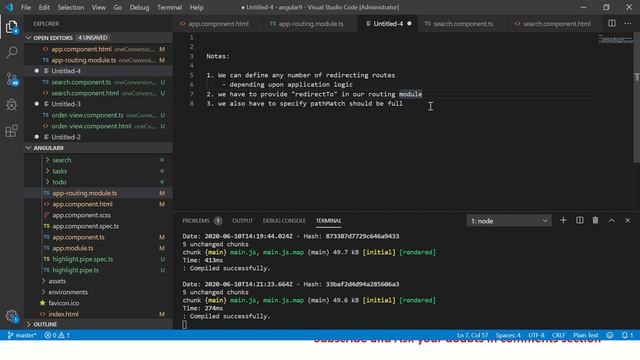Image resolution: width=640 pixels, height=360 pixels.
Task: Open the Manage gear icon
Action: (x=11, y=316)
